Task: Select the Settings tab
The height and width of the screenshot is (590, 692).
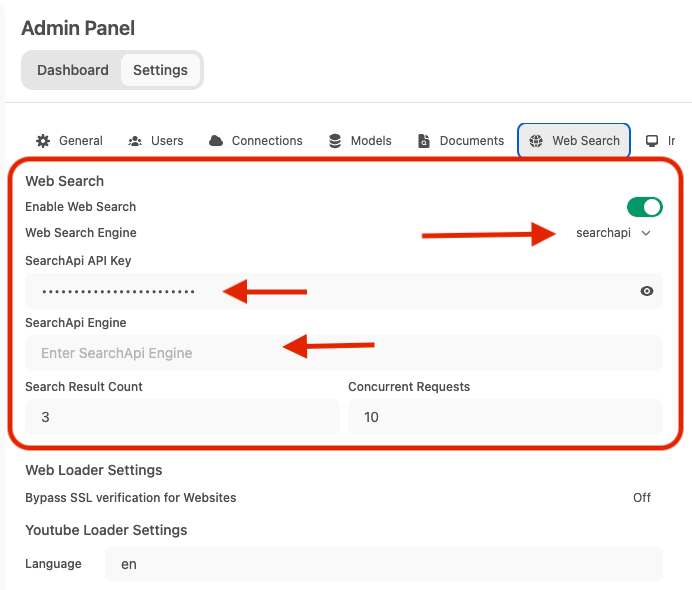Action: click(160, 70)
